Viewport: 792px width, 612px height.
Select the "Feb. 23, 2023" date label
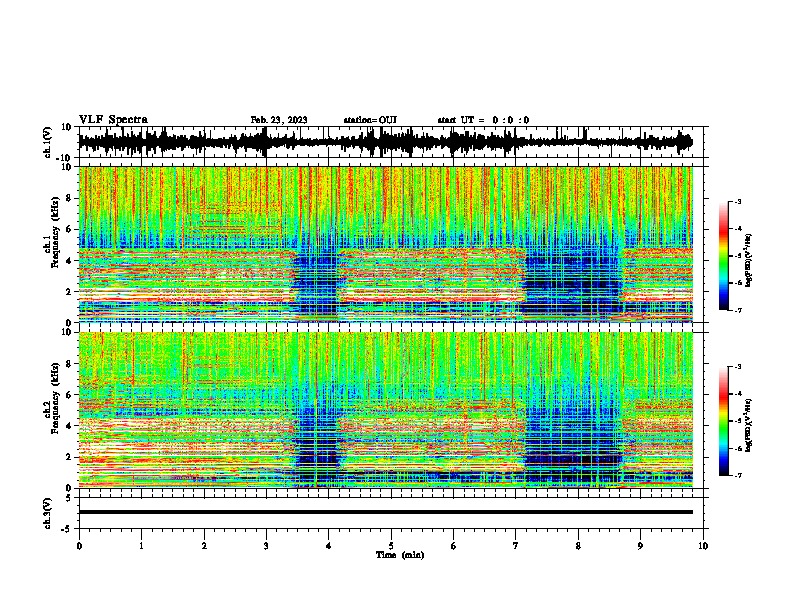pyautogui.click(x=279, y=120)
